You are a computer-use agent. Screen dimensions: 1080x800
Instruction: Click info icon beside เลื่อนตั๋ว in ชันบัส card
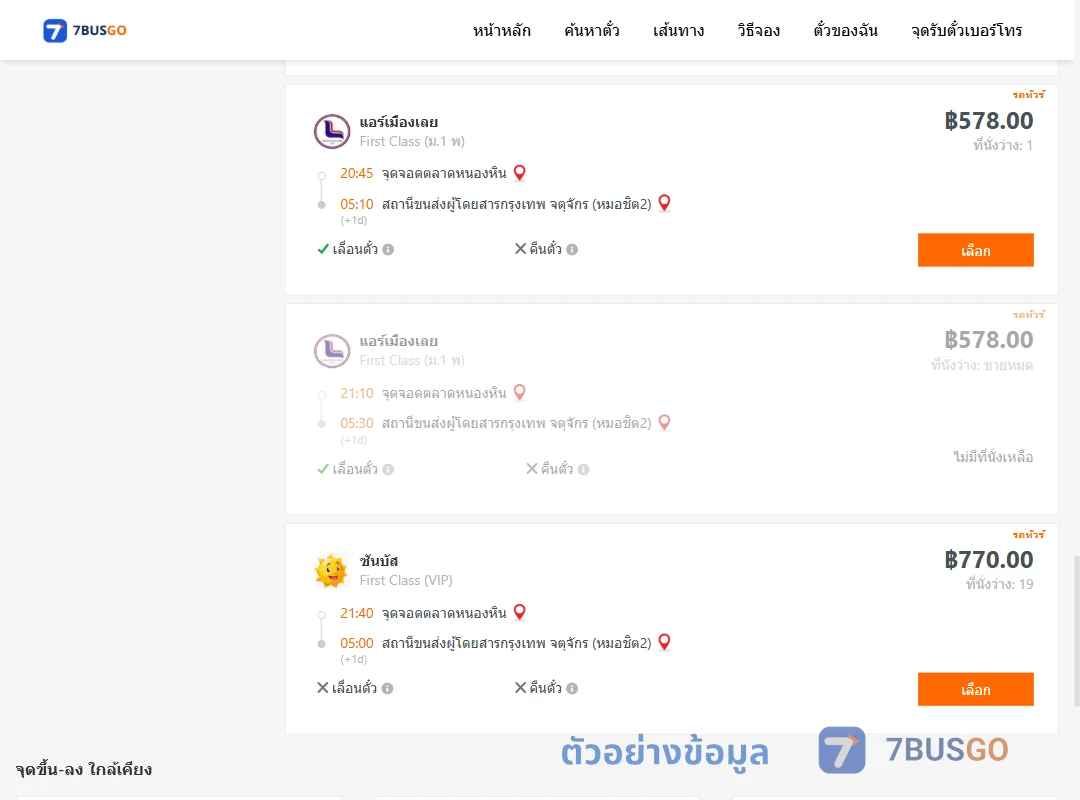388,688
